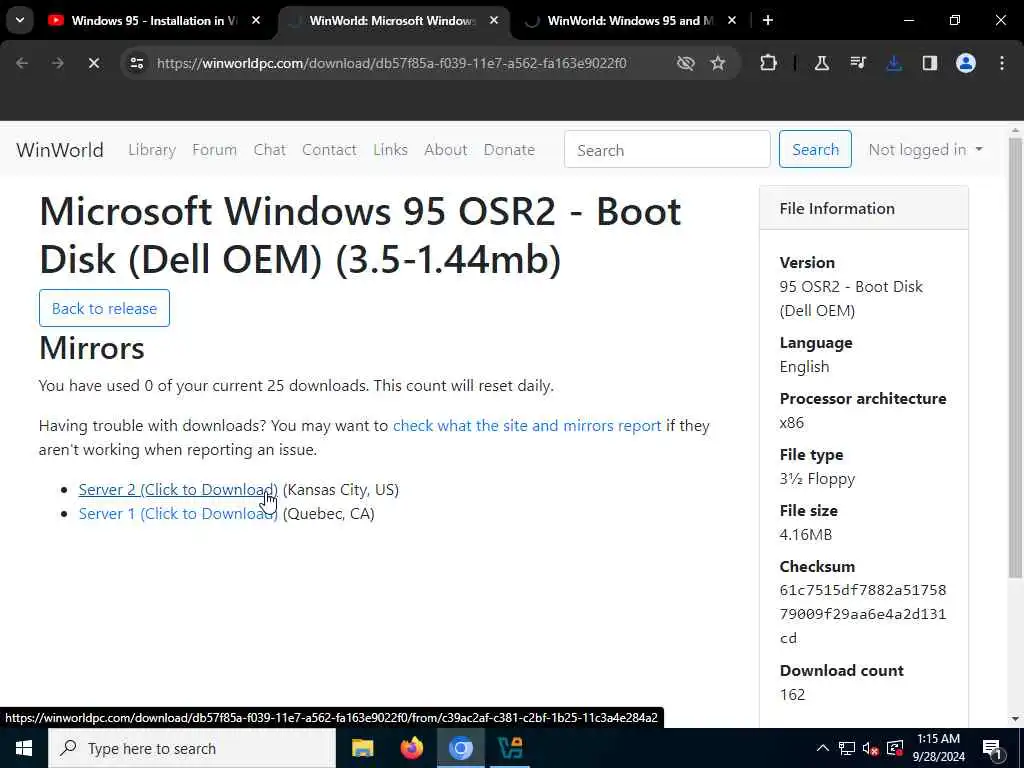This screenshot has height=768, width=1024.
Task: Close the WinWorld: Microsoft Windows tab
Action: [x=494, y=21]
